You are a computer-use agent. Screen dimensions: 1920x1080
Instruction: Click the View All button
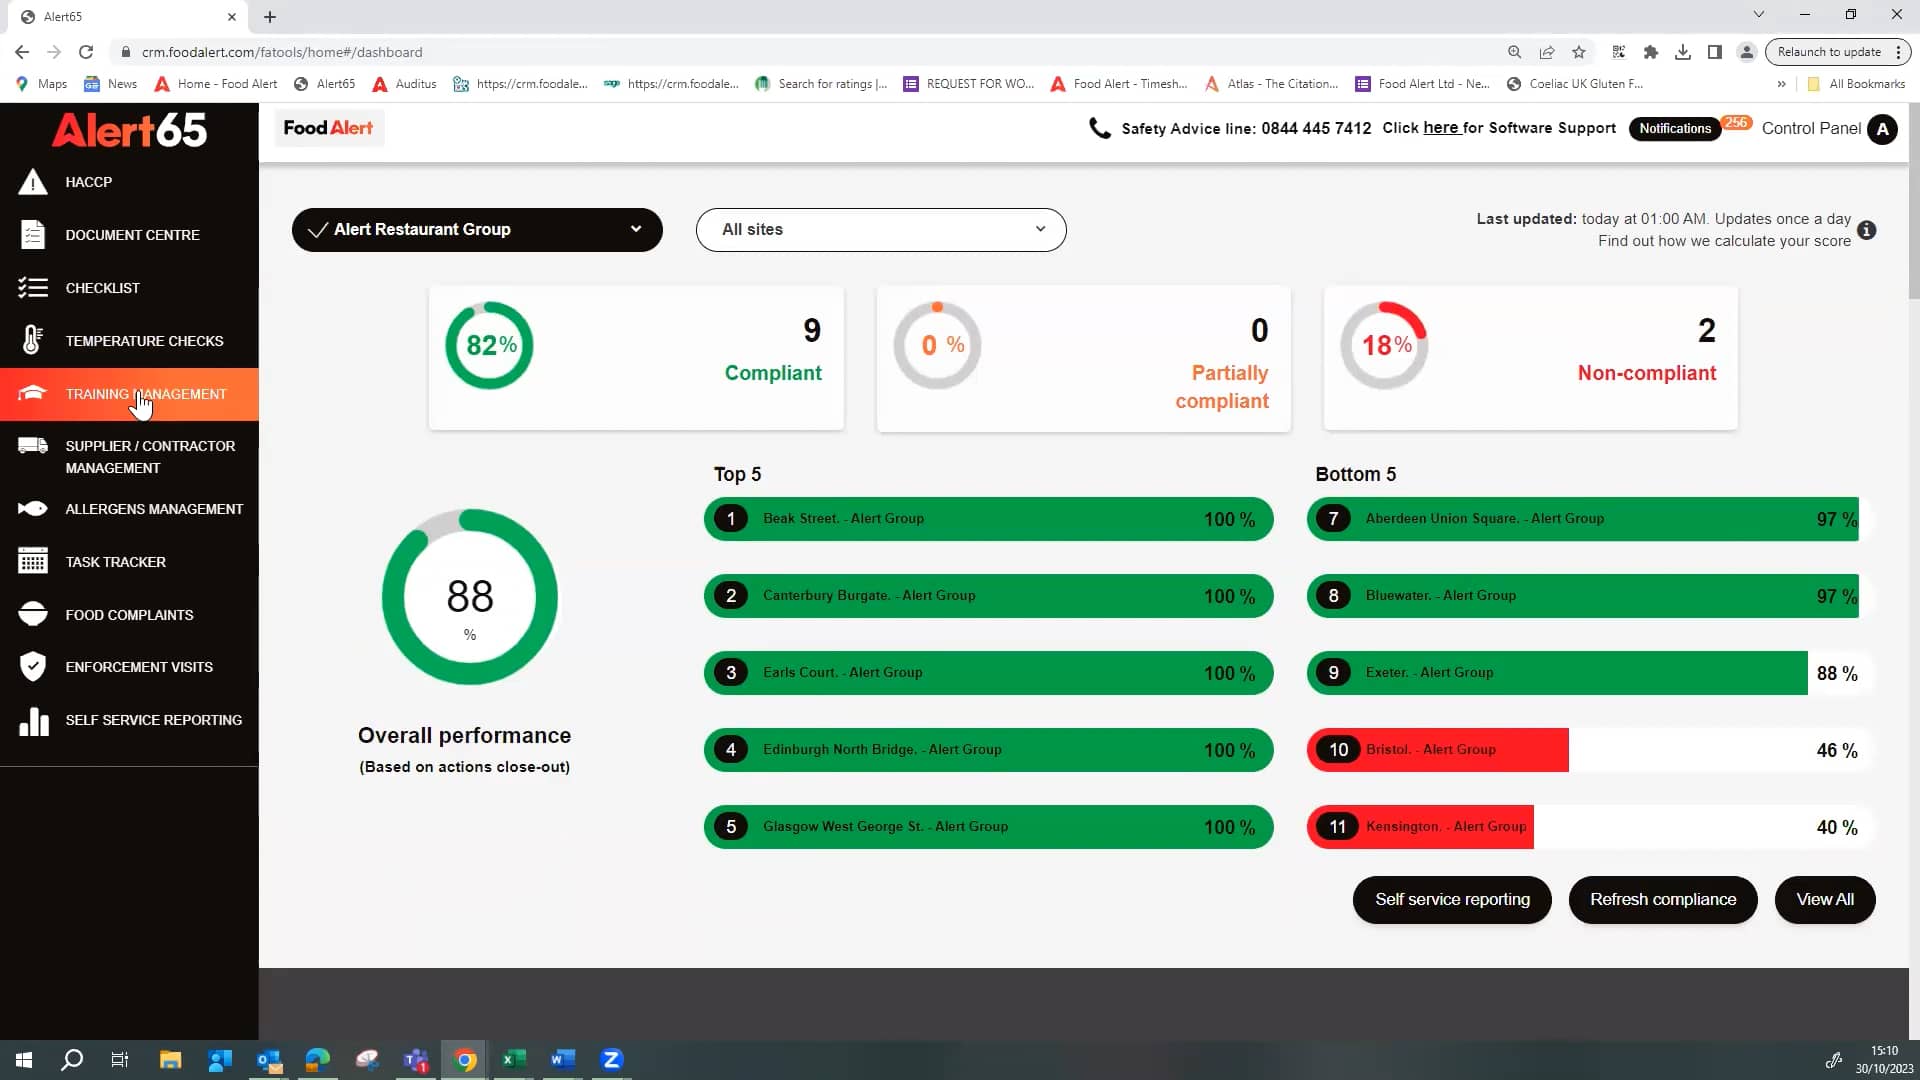(1824, 899)
